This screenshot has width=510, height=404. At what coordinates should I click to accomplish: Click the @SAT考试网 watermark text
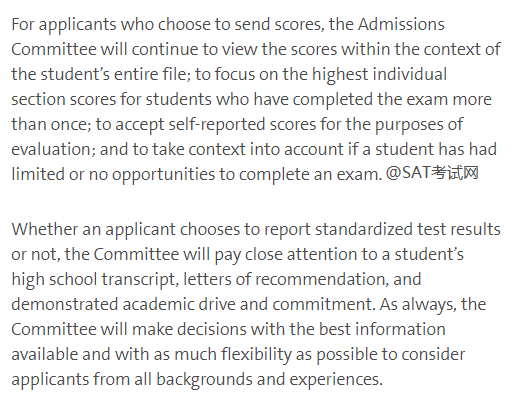pos(432,173)
